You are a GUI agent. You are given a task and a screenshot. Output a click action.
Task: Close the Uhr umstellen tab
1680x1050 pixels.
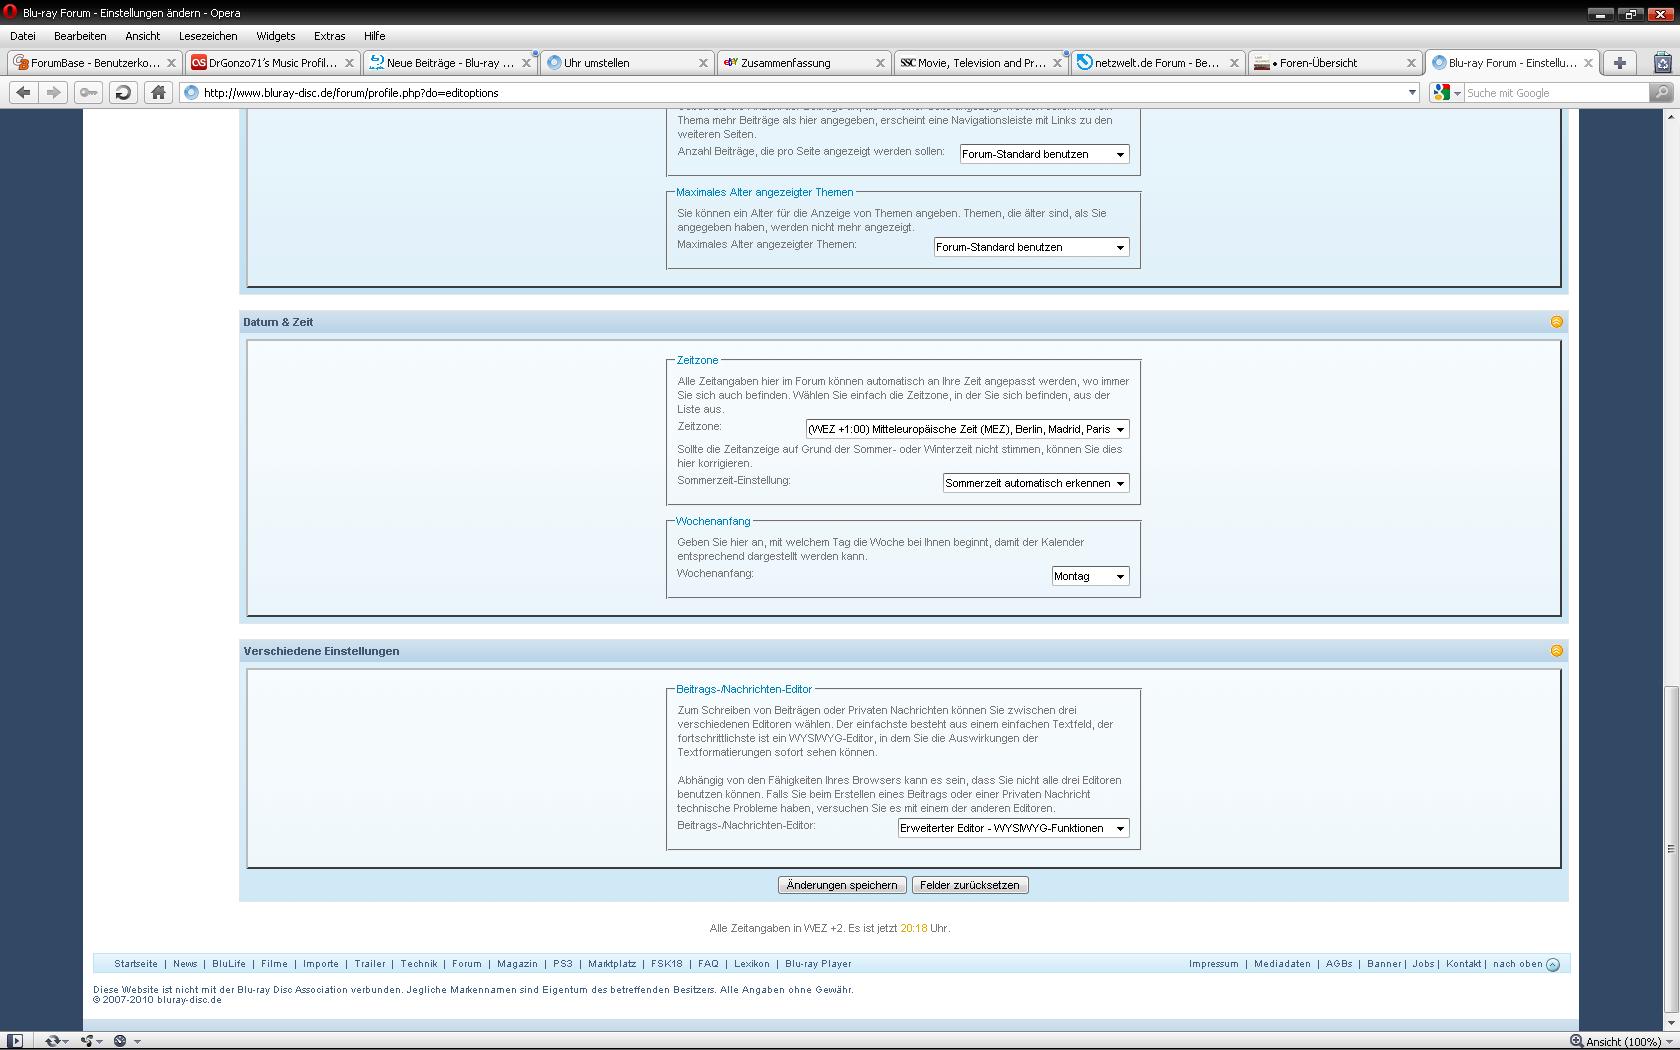click(703, 62)
